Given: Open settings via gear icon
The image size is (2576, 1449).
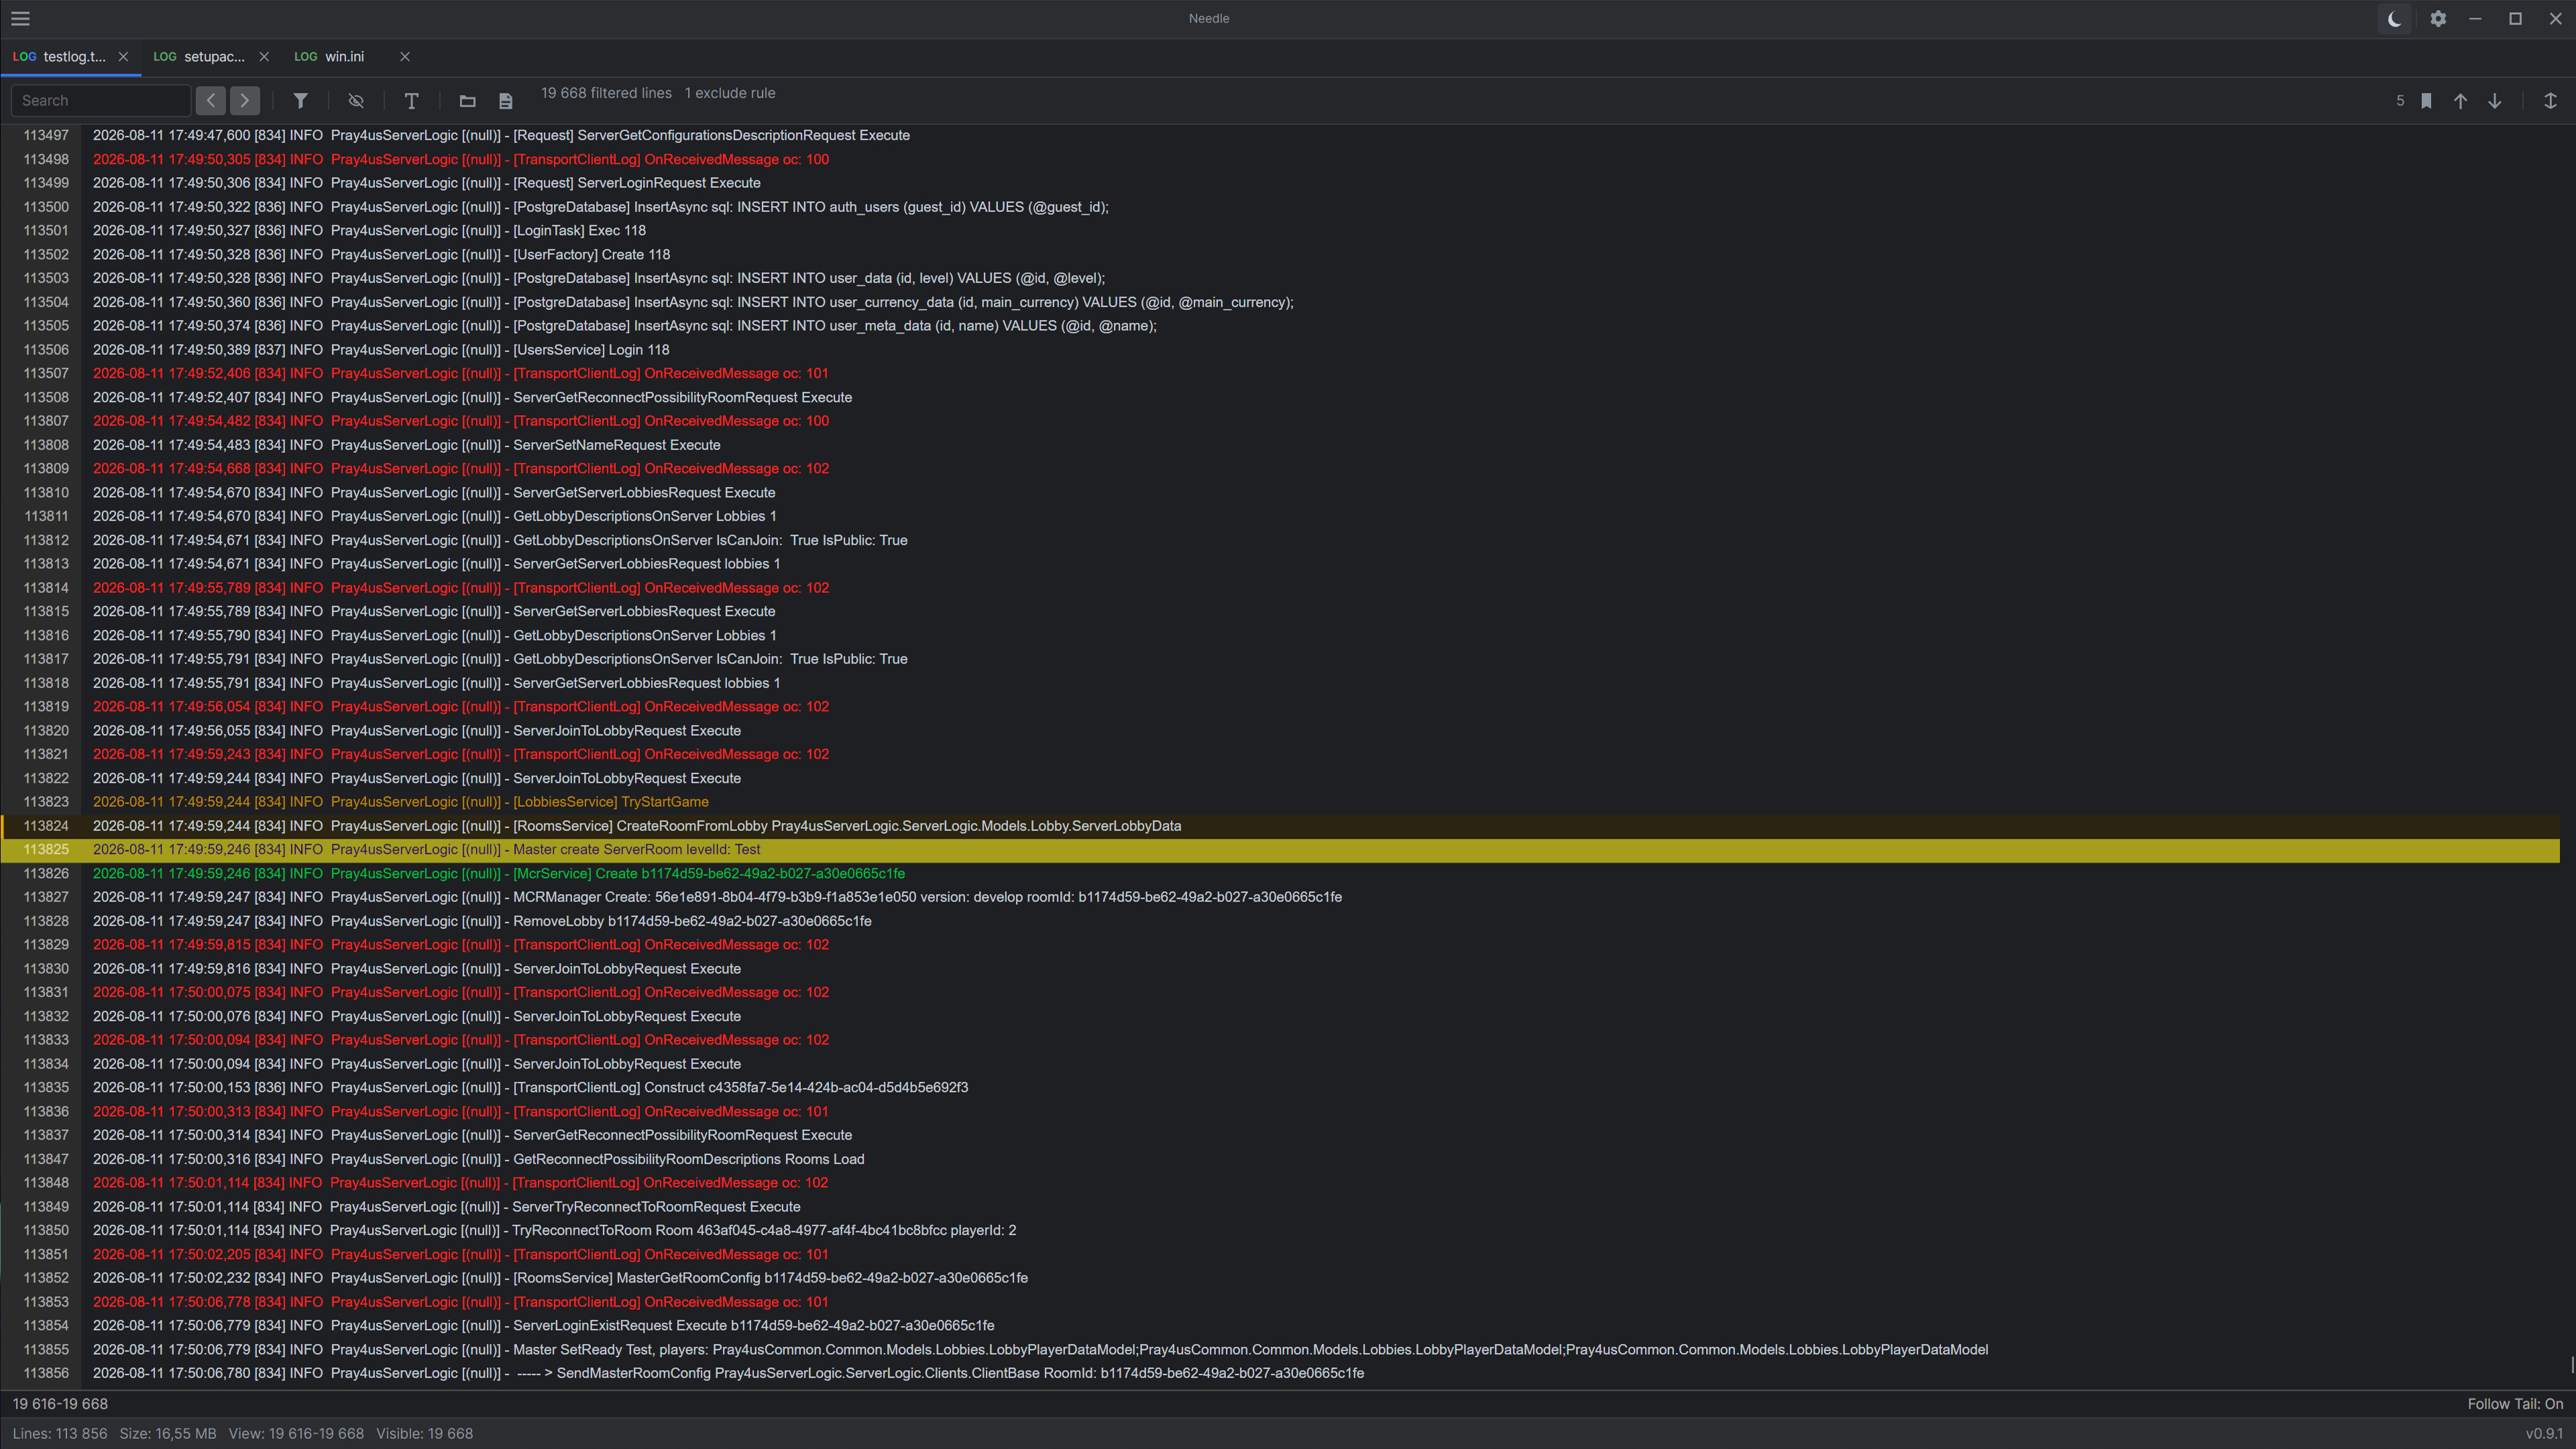Looking at the screenshot, I should (2438, 18).
